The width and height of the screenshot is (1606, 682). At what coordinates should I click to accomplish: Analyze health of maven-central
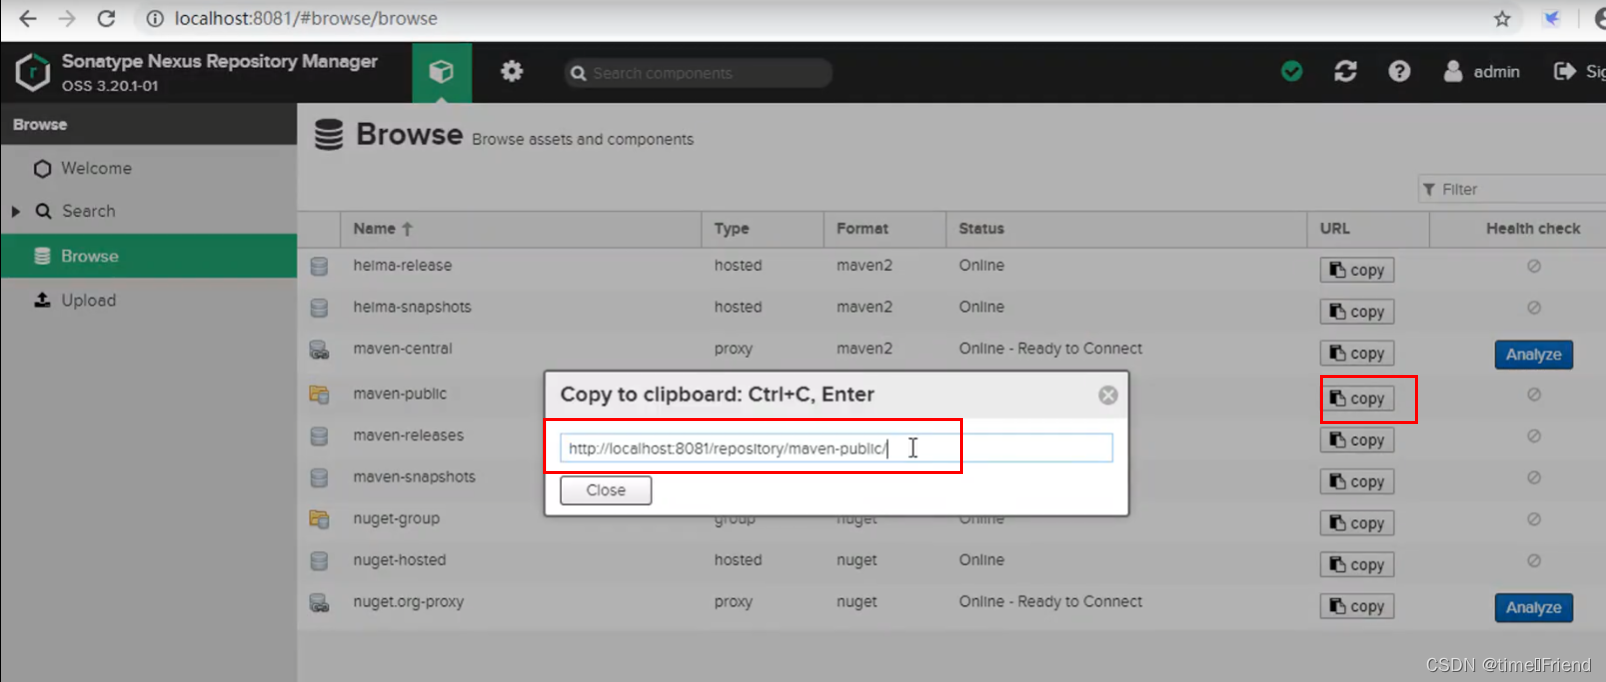[1533, 355]
